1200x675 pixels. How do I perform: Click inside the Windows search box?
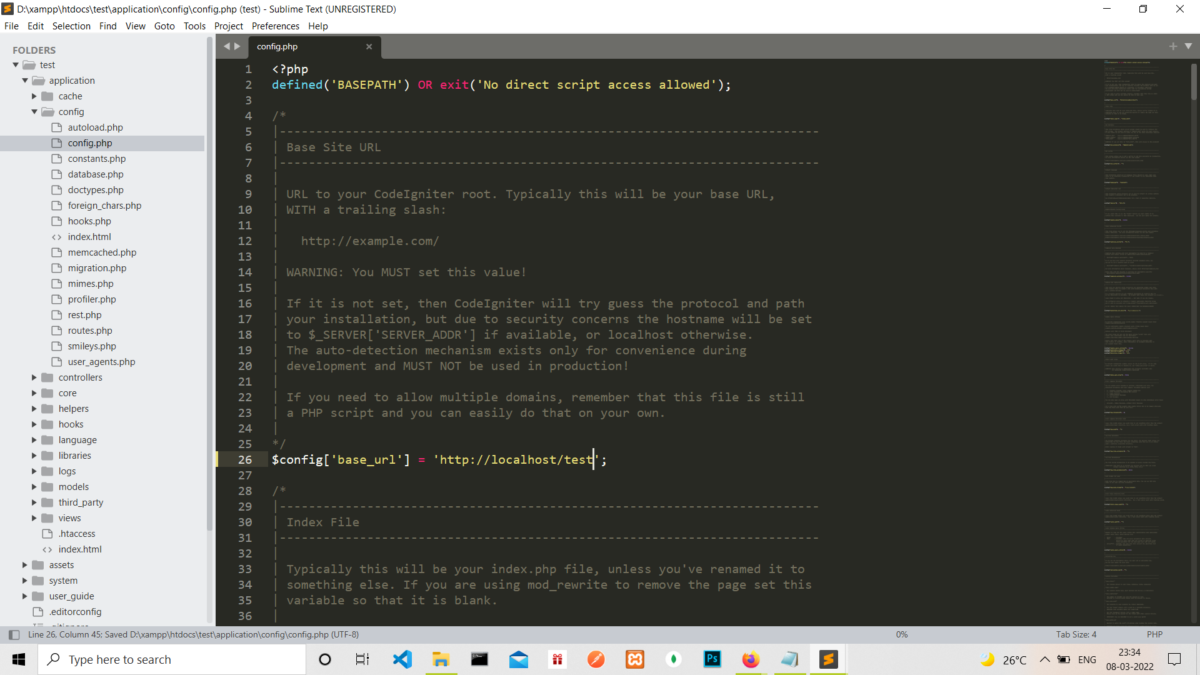[x=170, y=659]
